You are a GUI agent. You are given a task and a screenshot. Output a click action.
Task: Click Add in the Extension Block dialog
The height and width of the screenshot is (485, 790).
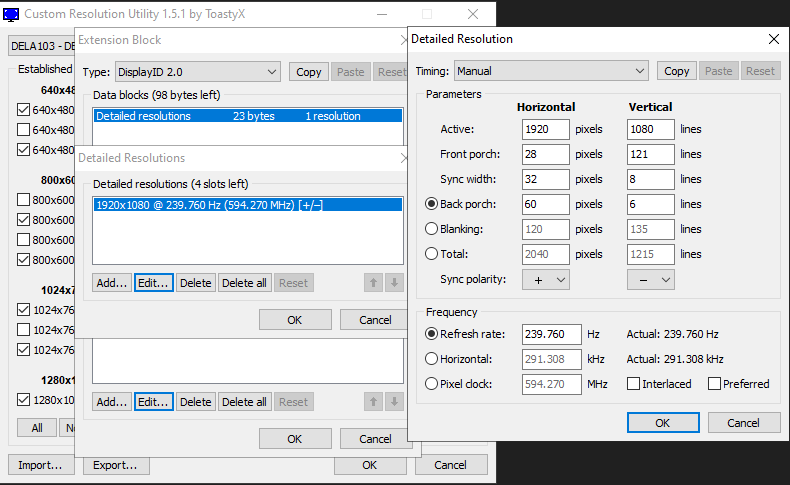(112, 402)
